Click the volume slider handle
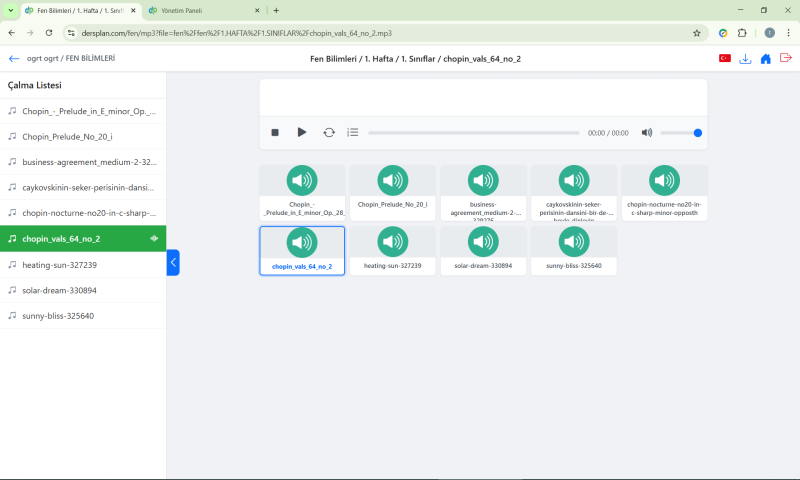 click(x=698, y=132)
